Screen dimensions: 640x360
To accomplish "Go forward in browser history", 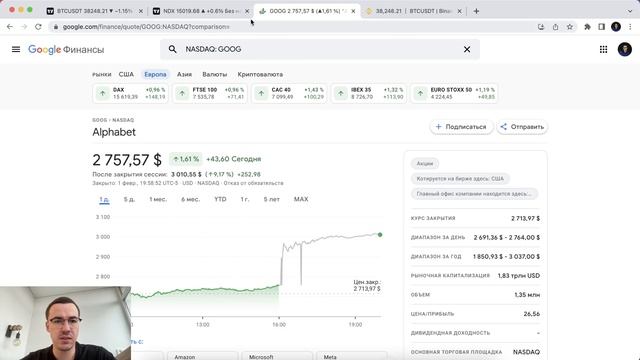I will pyautogui.click(x=24, y=27).
